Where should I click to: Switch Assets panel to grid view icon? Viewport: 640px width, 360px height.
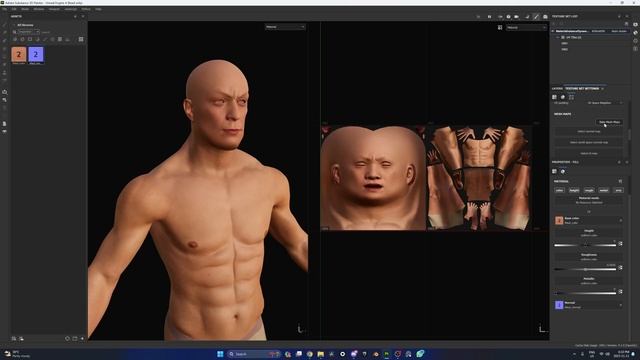coord(81,39)
